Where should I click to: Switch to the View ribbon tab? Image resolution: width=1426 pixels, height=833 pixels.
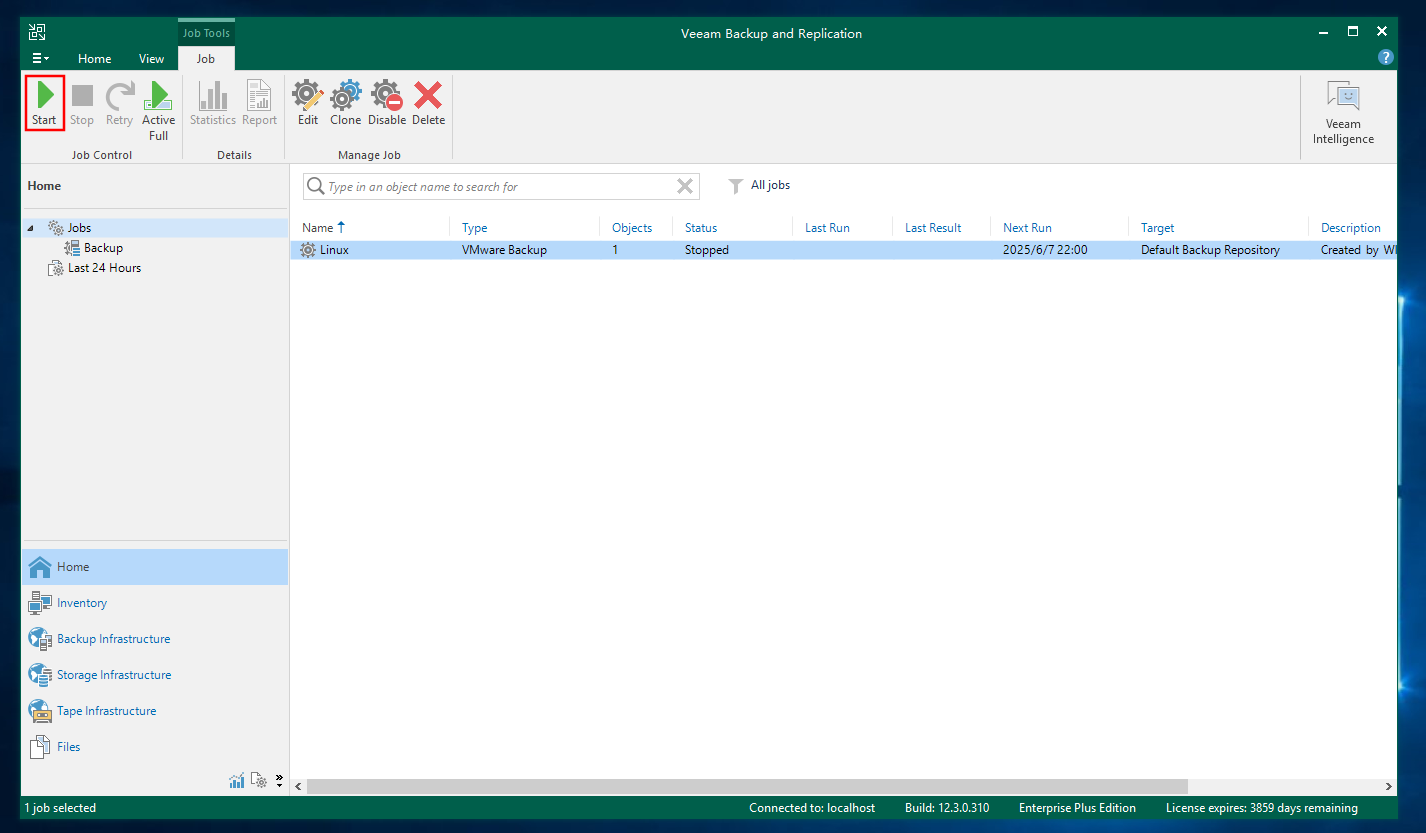[152, 59]
